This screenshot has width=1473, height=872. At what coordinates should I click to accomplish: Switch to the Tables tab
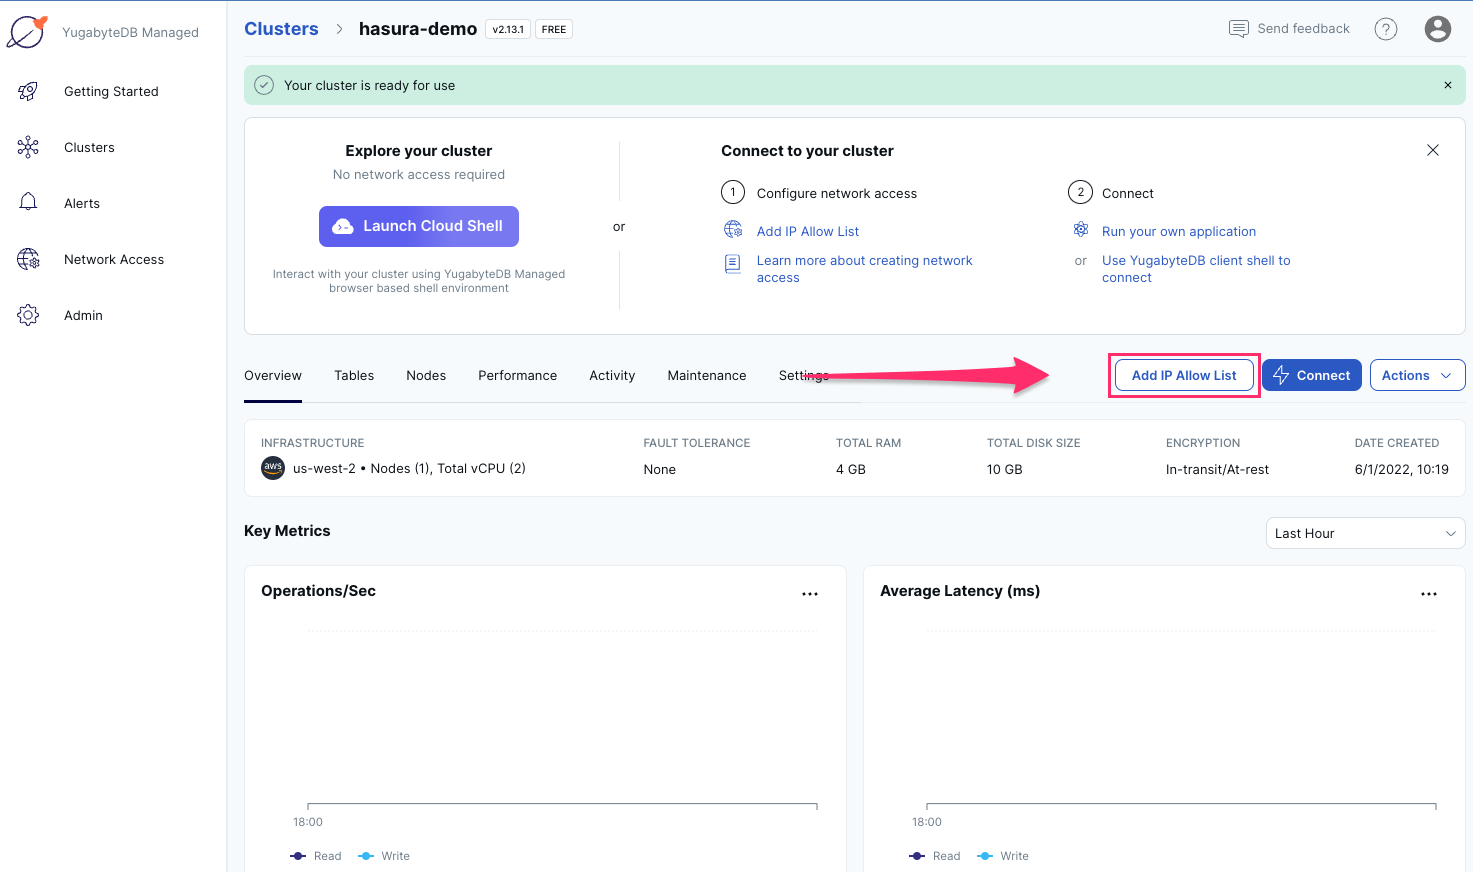(354, 375)
